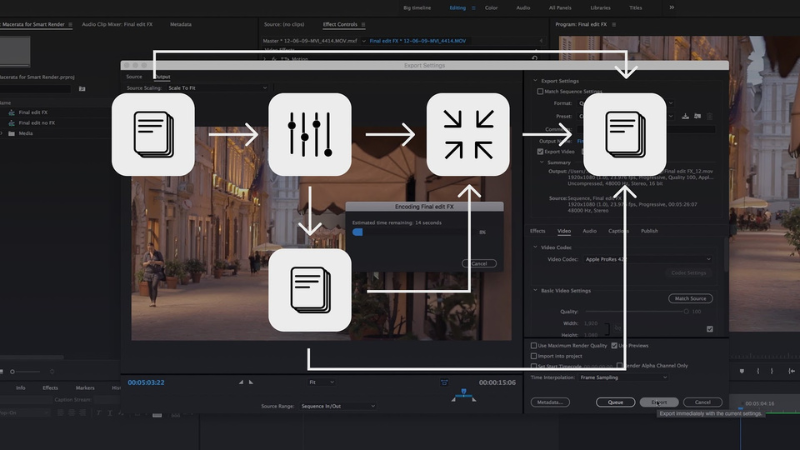Enable Match Sequence Settings checkbox

point(541,91)
